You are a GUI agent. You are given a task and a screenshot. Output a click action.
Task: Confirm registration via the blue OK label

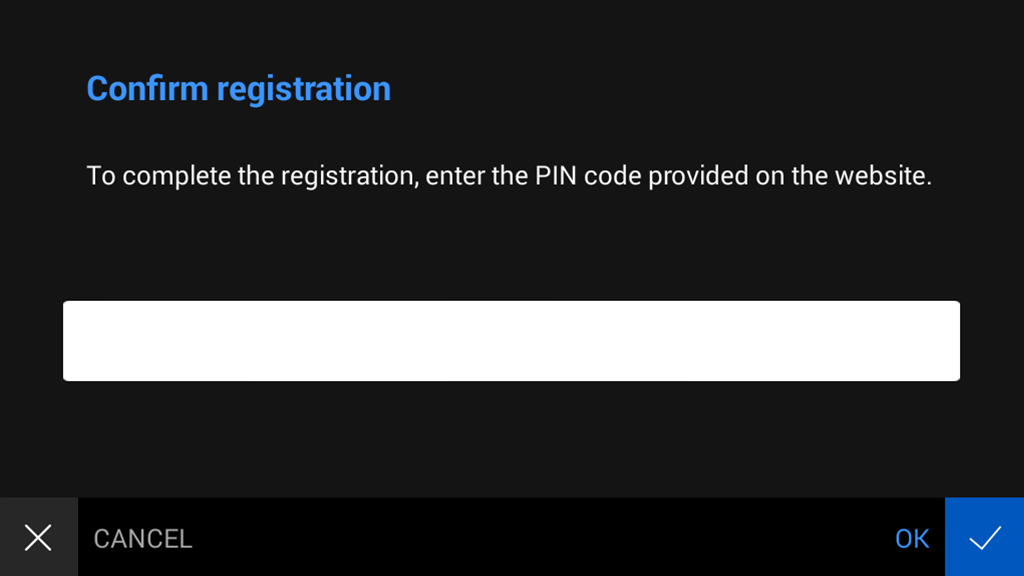[x=912, y=539]
